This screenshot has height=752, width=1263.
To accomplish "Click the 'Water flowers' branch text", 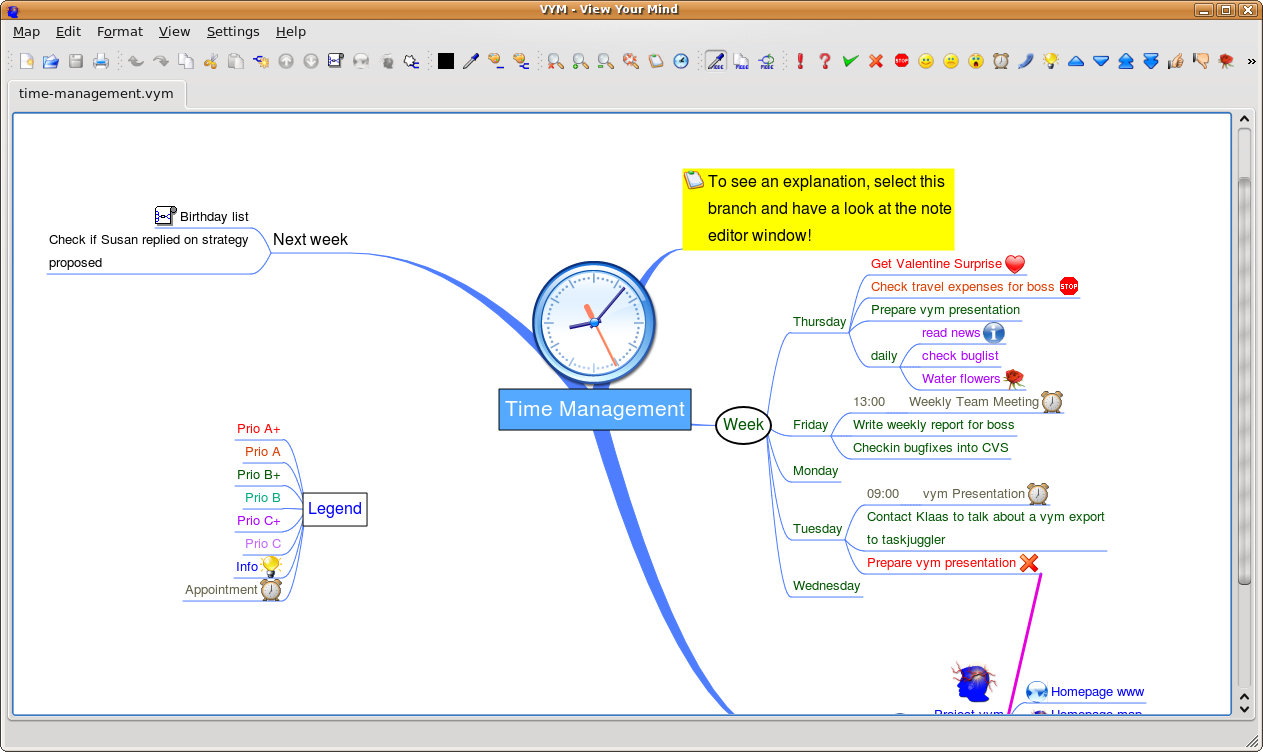I will pos(961,379).
